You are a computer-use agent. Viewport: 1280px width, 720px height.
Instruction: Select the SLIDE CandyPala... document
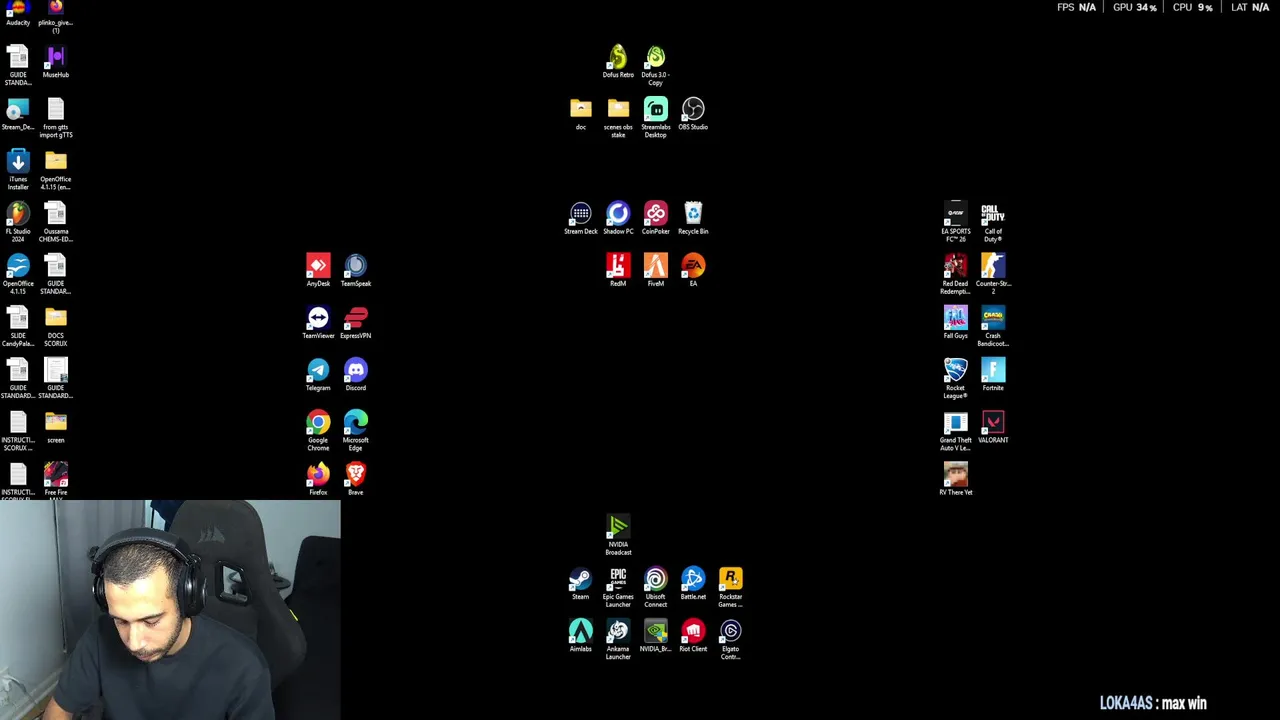pyautogui.click(x=18, y=326)
